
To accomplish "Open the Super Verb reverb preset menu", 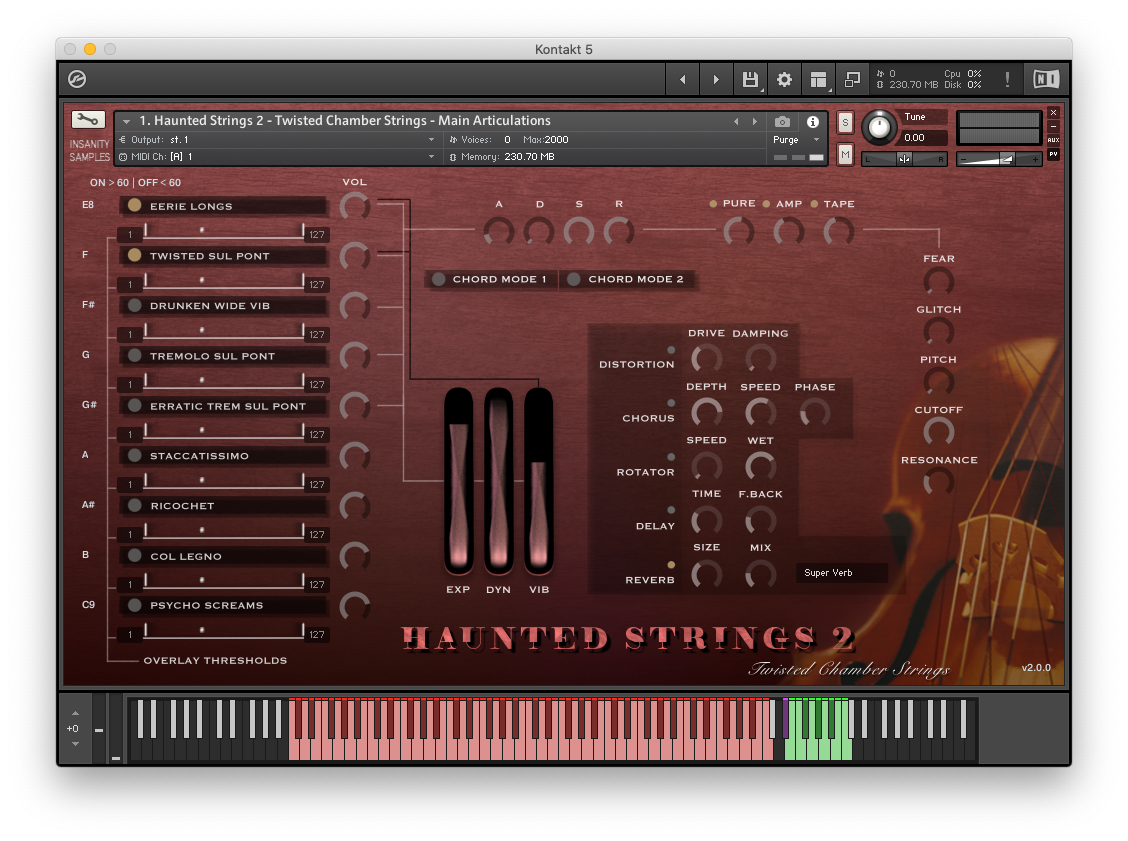I will tap(842, 573).
